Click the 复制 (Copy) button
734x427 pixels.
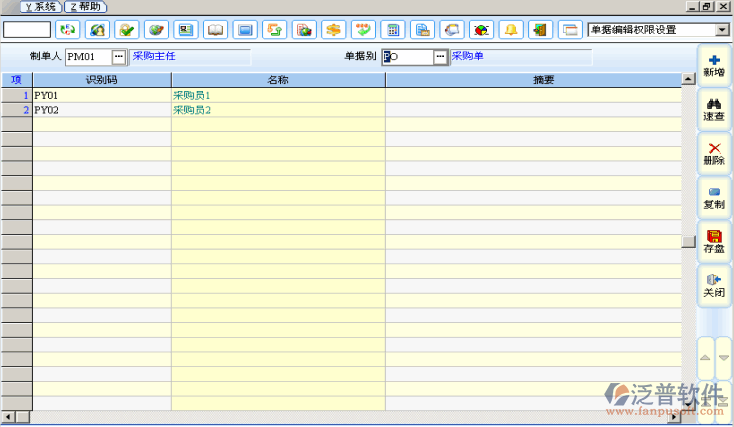pos(714,197)
